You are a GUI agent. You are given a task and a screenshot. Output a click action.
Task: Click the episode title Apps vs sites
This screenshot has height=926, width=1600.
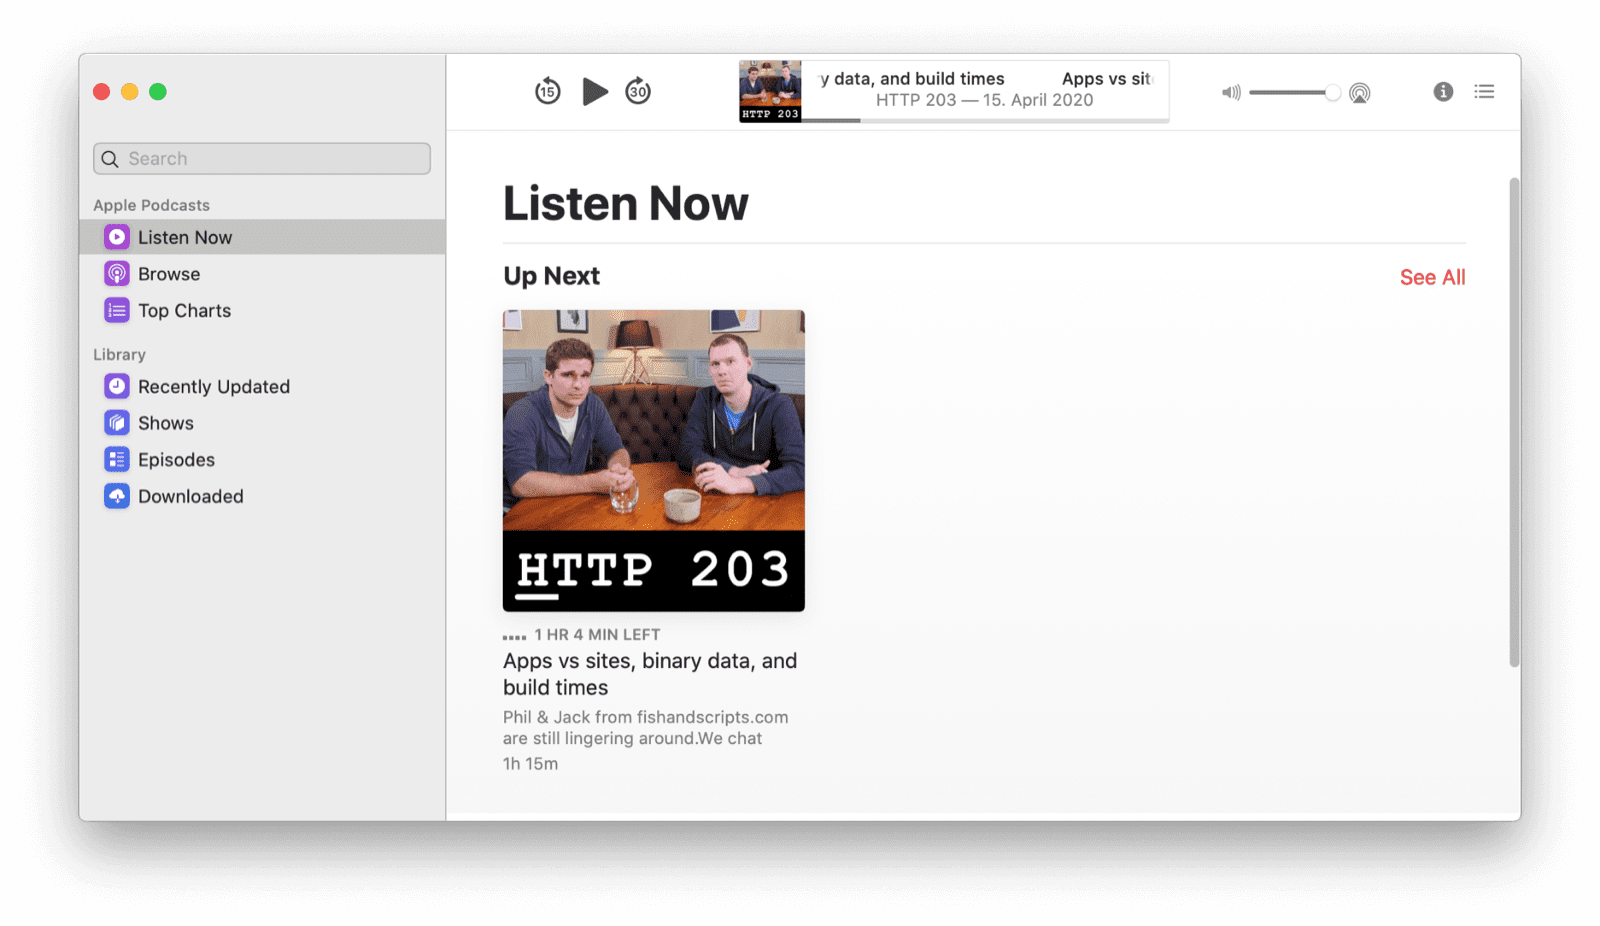click(650, 673)
